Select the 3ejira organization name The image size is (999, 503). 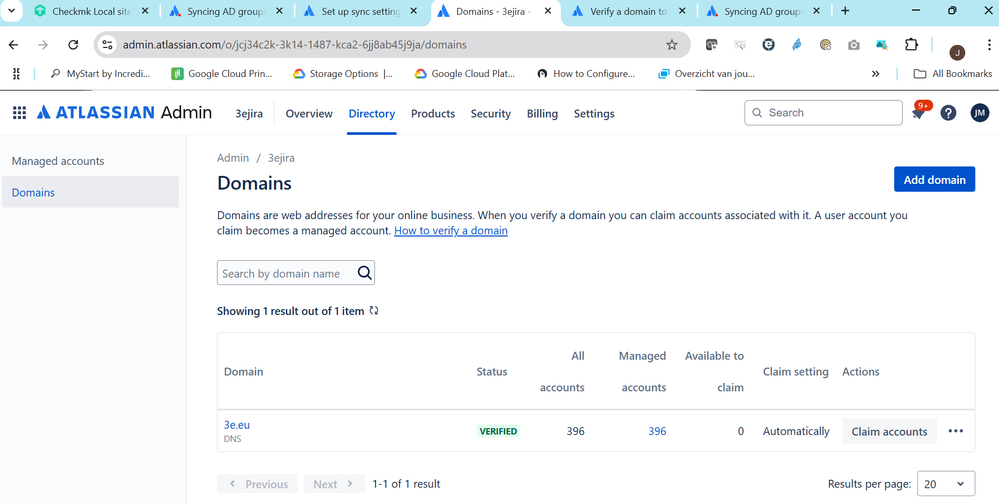[249, 113]
